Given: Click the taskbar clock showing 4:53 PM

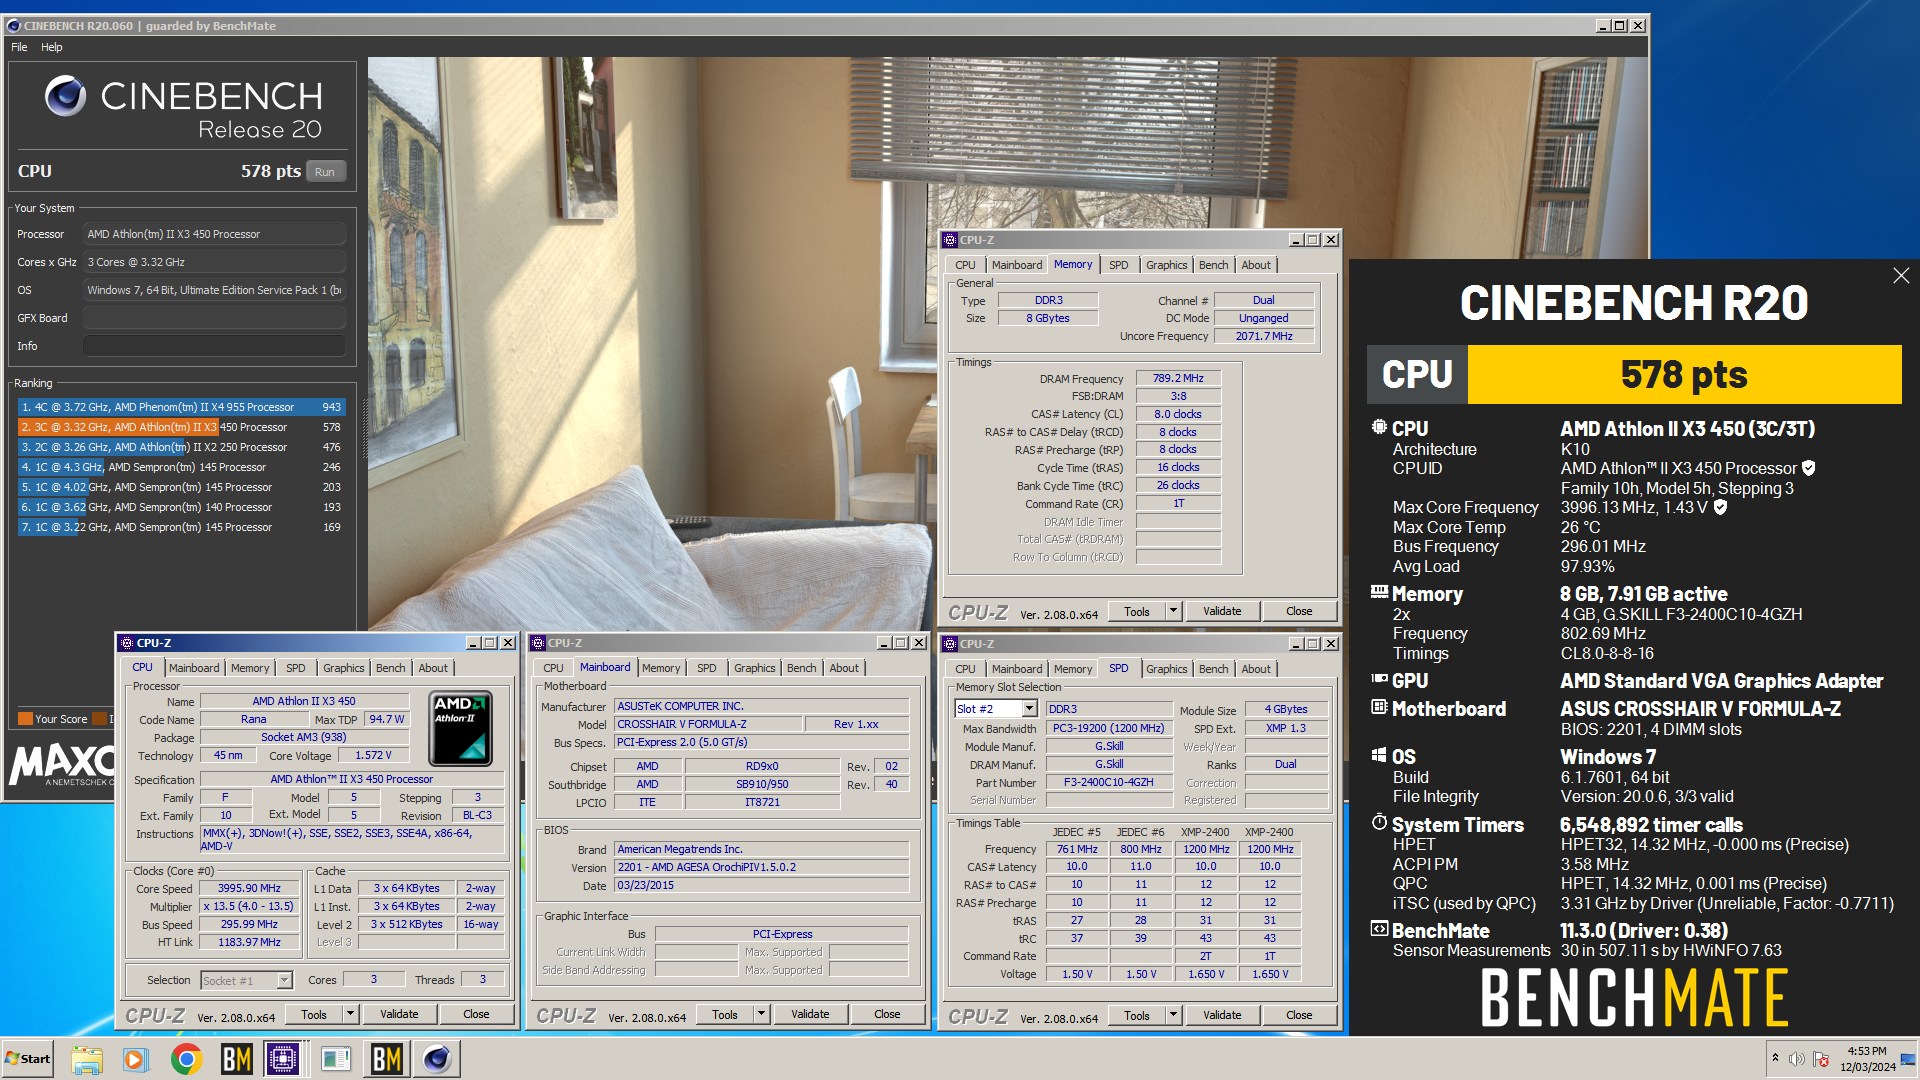Looking at the screenshot, I should click(x=1866, y=1059).
